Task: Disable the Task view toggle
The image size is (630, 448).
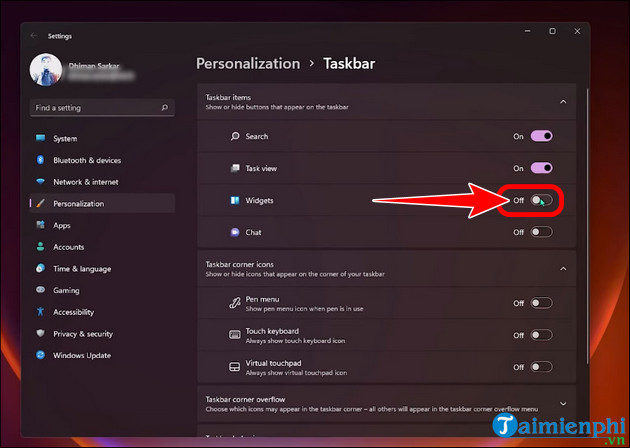Action: (x=541, y=168)
